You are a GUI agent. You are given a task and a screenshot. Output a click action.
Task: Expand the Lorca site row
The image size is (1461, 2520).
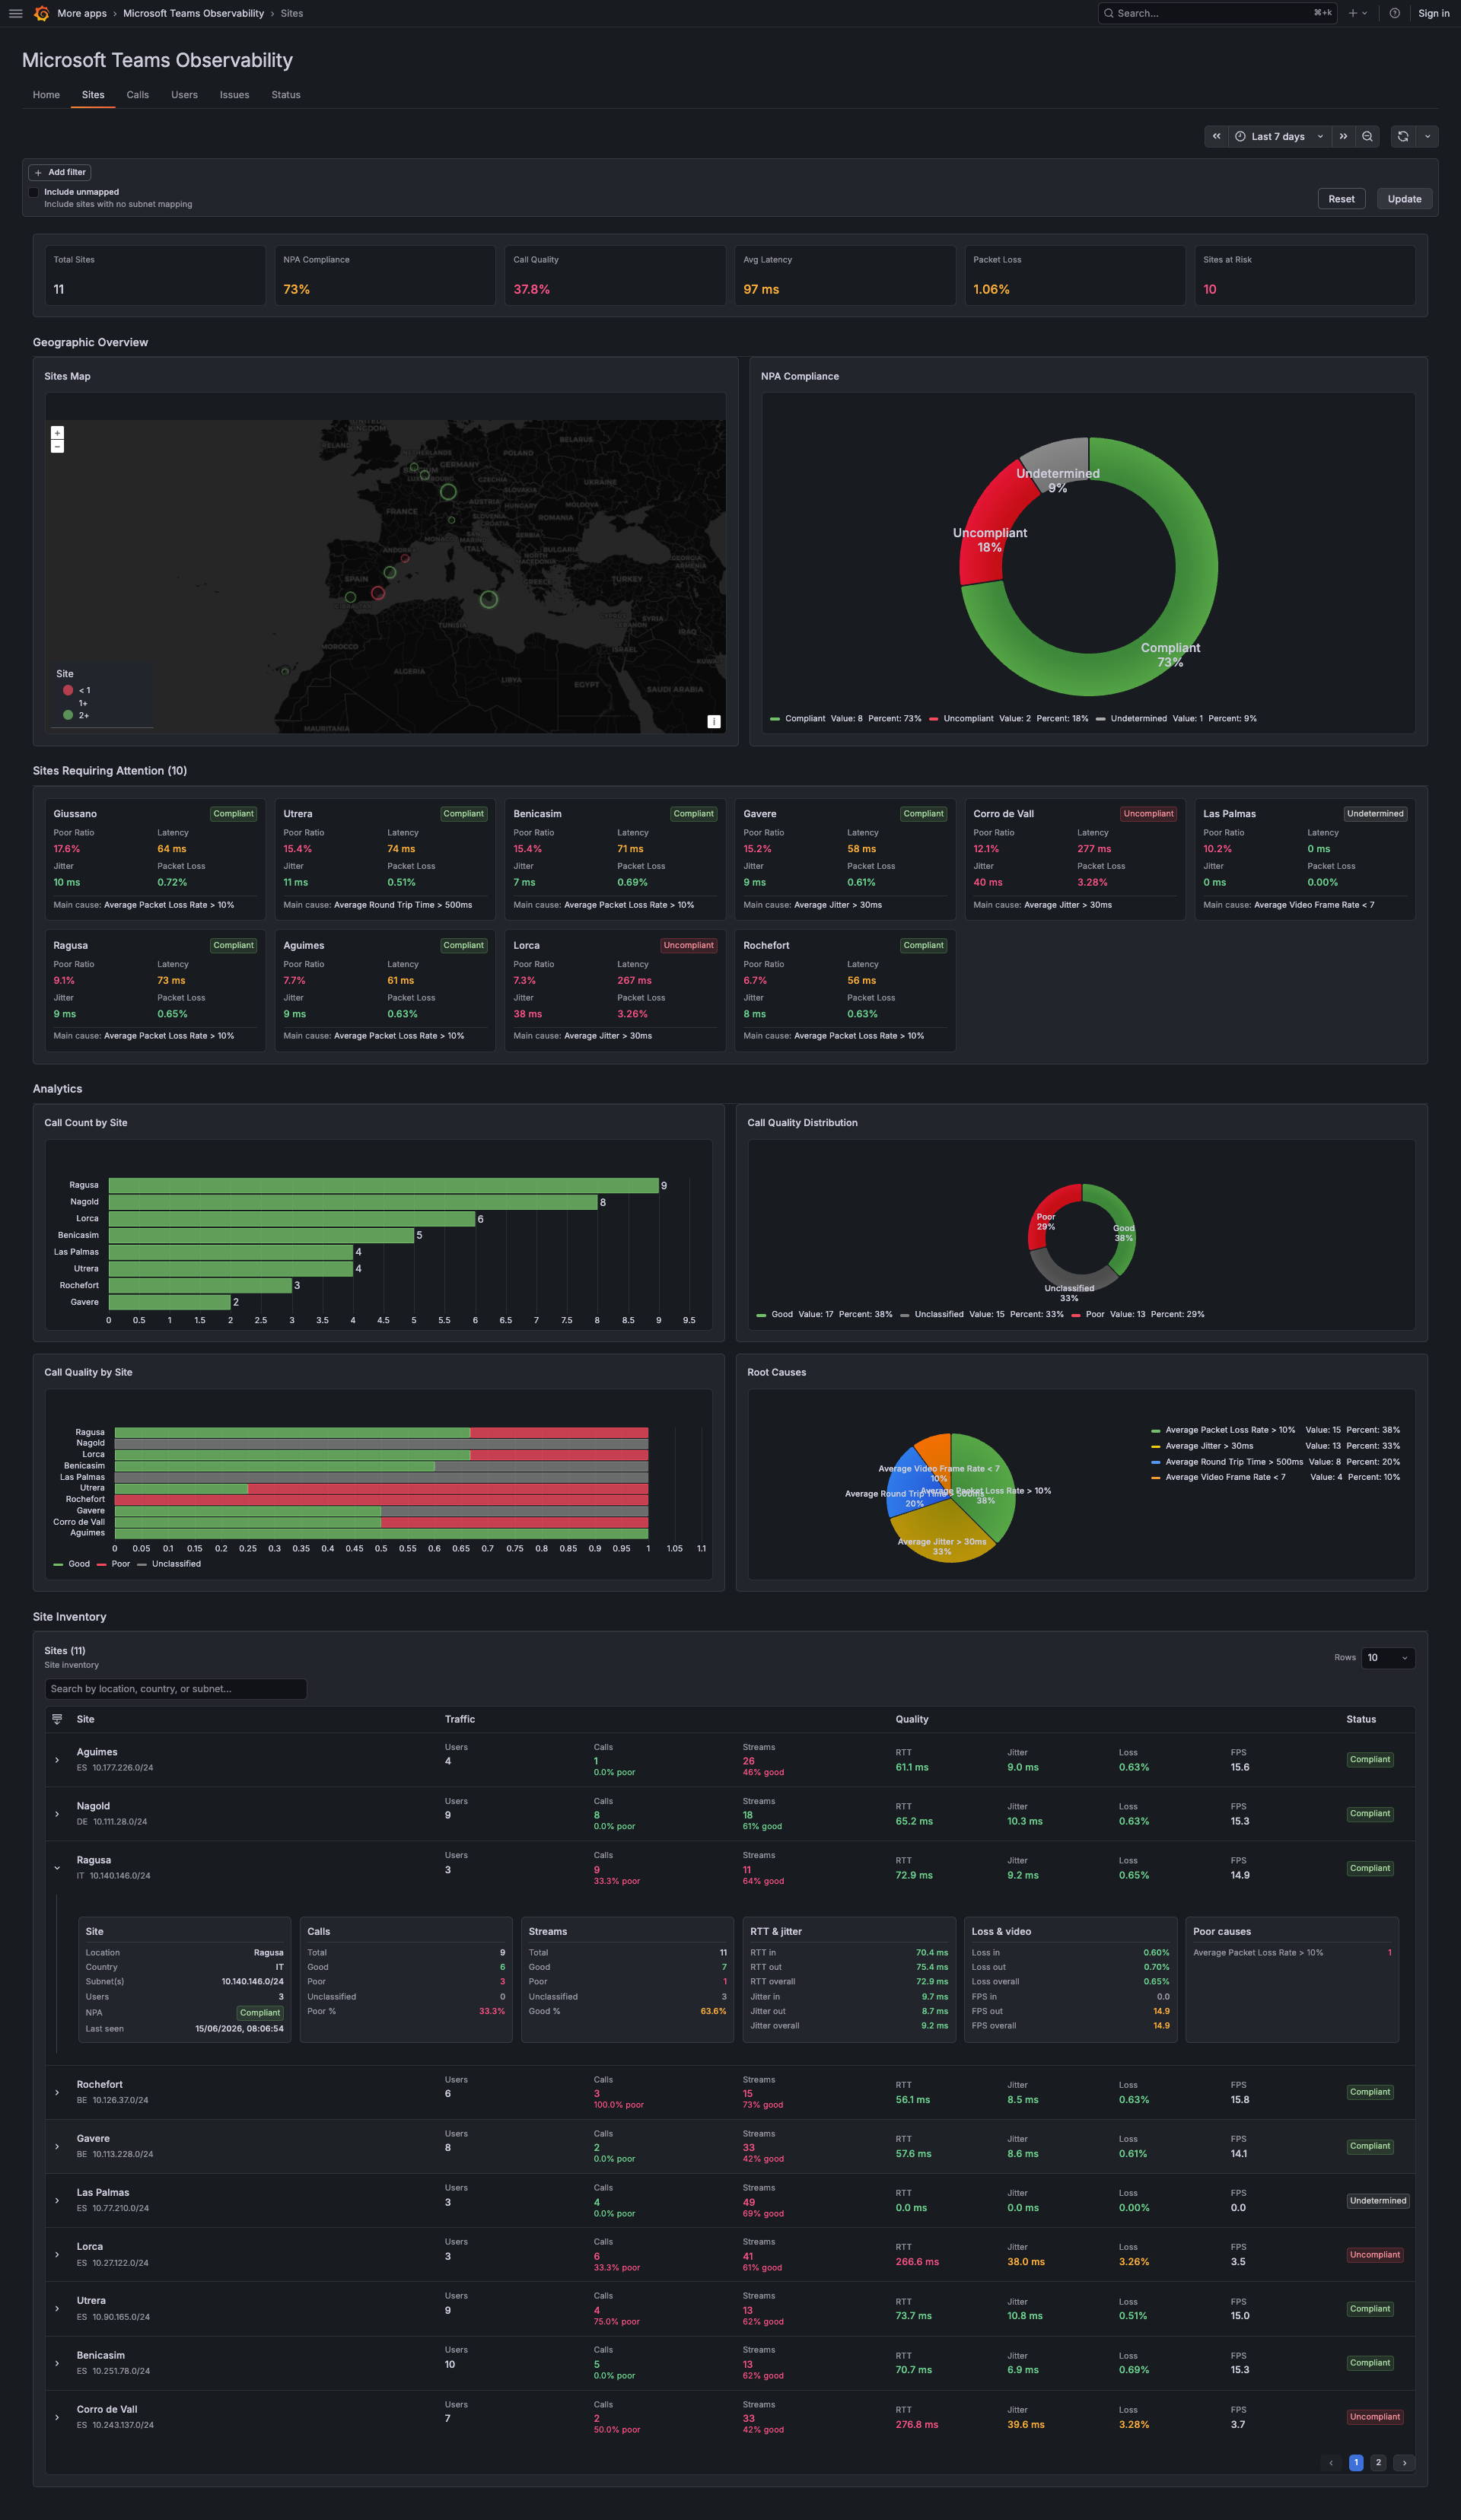pyautogui.click(x=57, y=2254)
